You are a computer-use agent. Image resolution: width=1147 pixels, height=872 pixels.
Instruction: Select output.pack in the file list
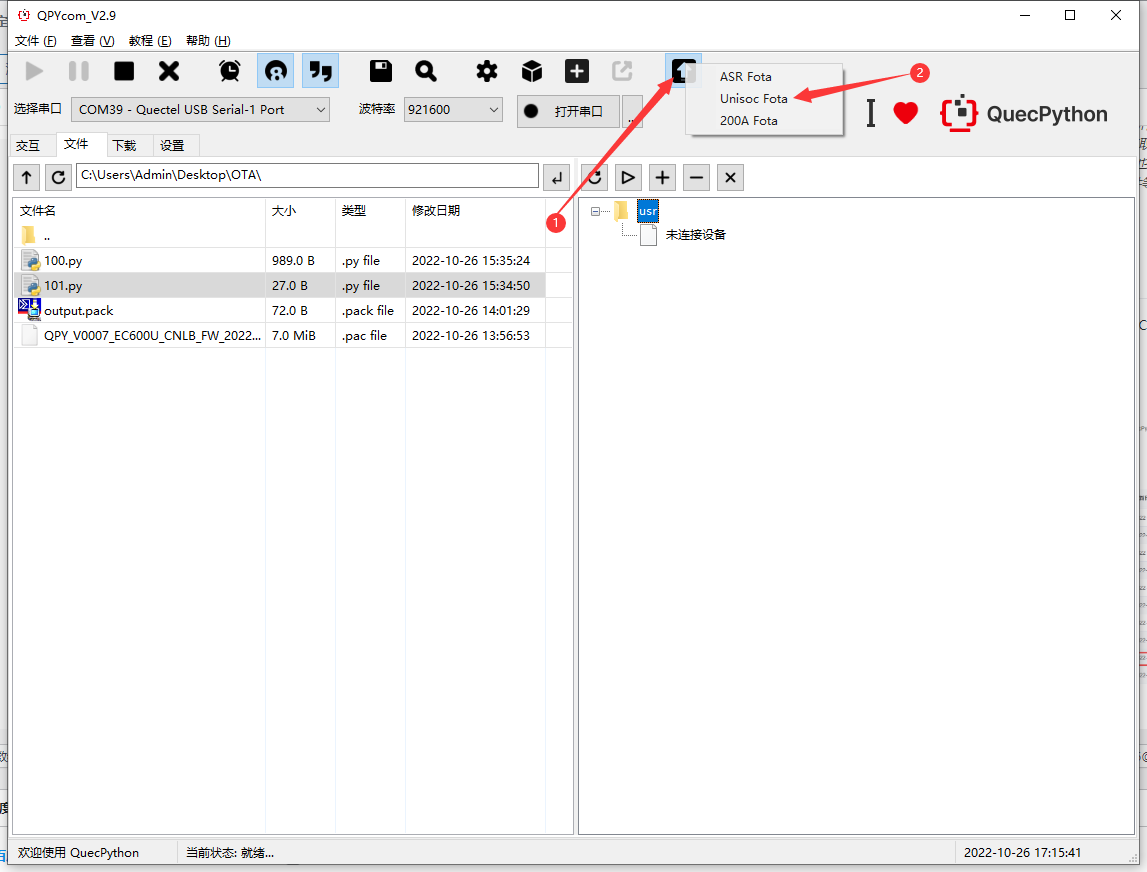point(79,311)
